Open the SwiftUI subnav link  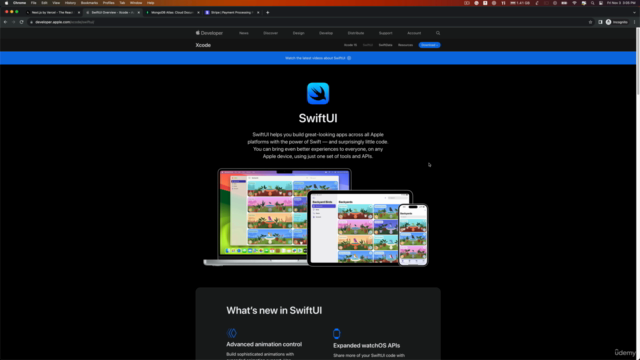click(x=368, y=45)
